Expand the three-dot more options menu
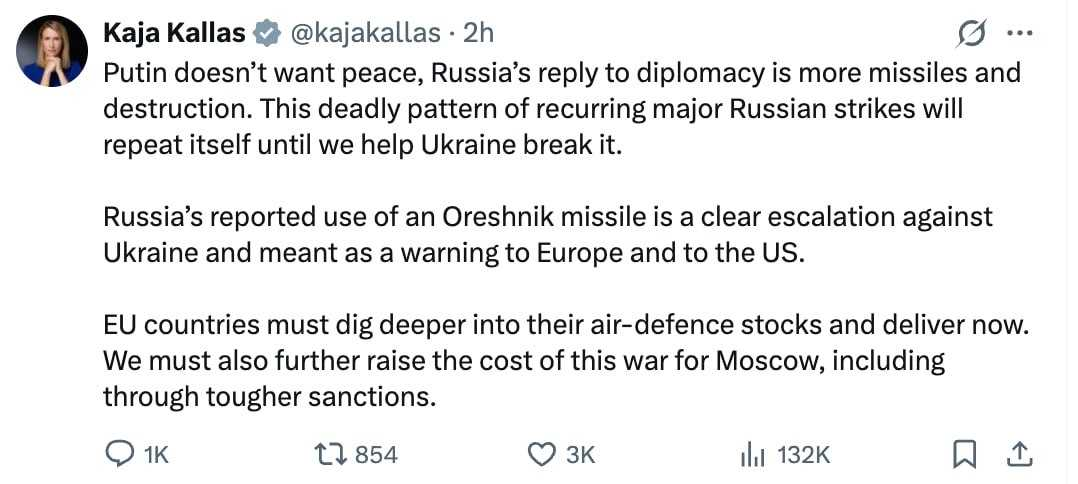 1019,33
